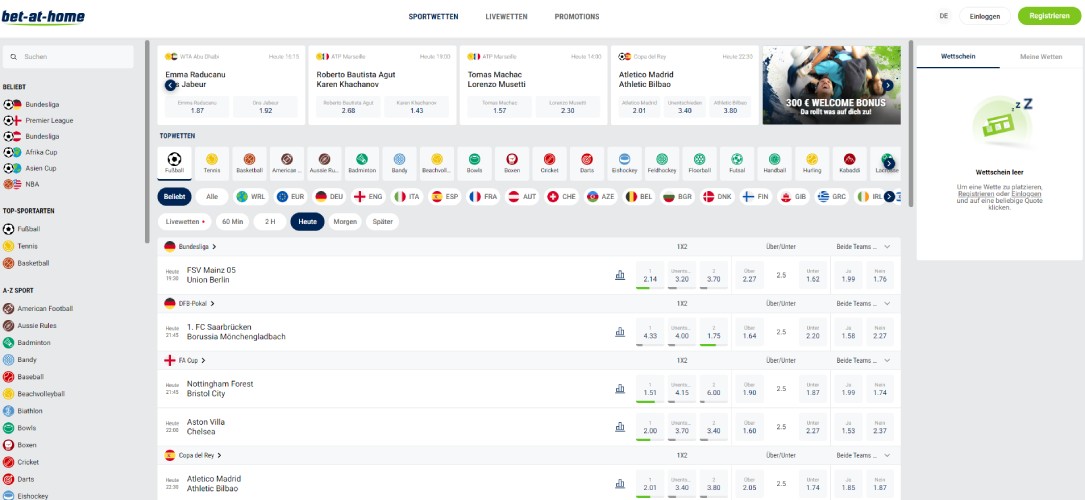Show the Wettschein tab
The height and width of the screenshot is (500, 1085).
(x=958, y=57)
